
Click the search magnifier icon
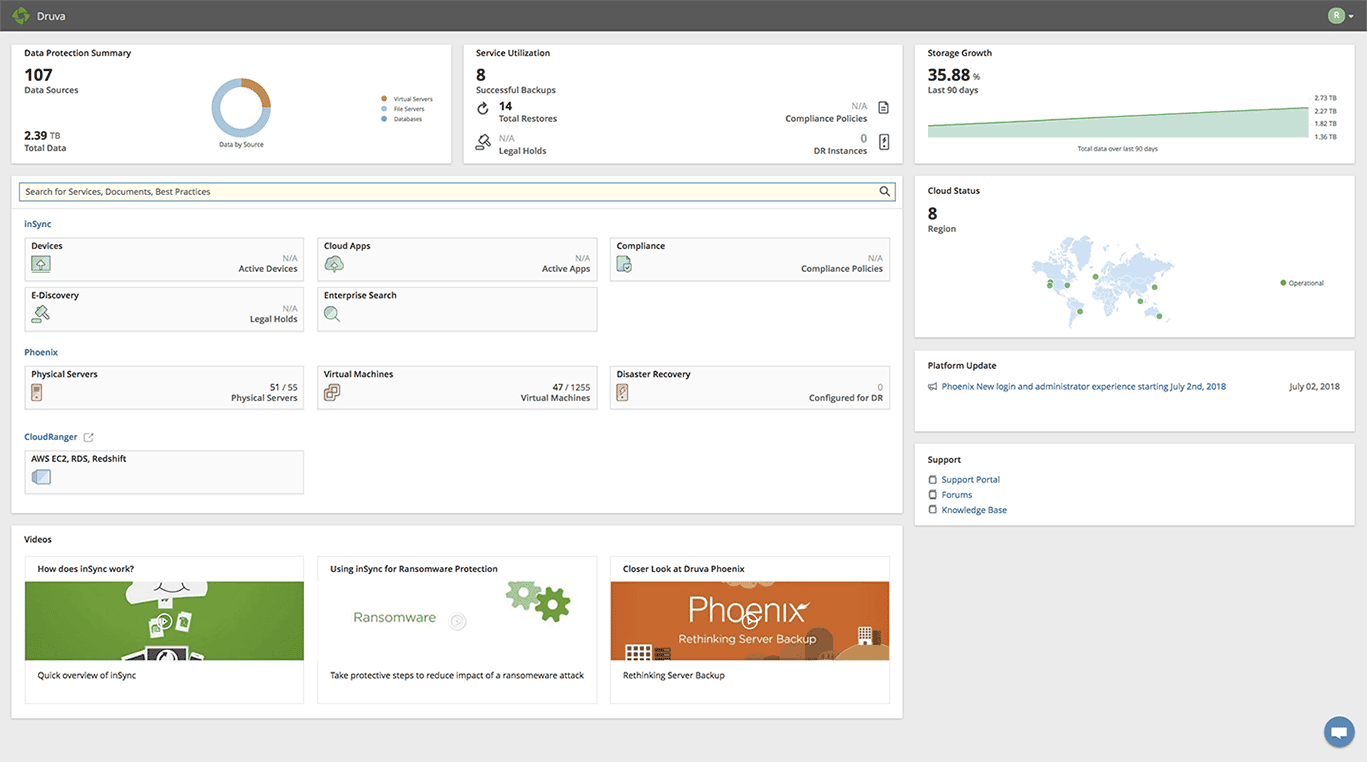(x=884, y=192)
